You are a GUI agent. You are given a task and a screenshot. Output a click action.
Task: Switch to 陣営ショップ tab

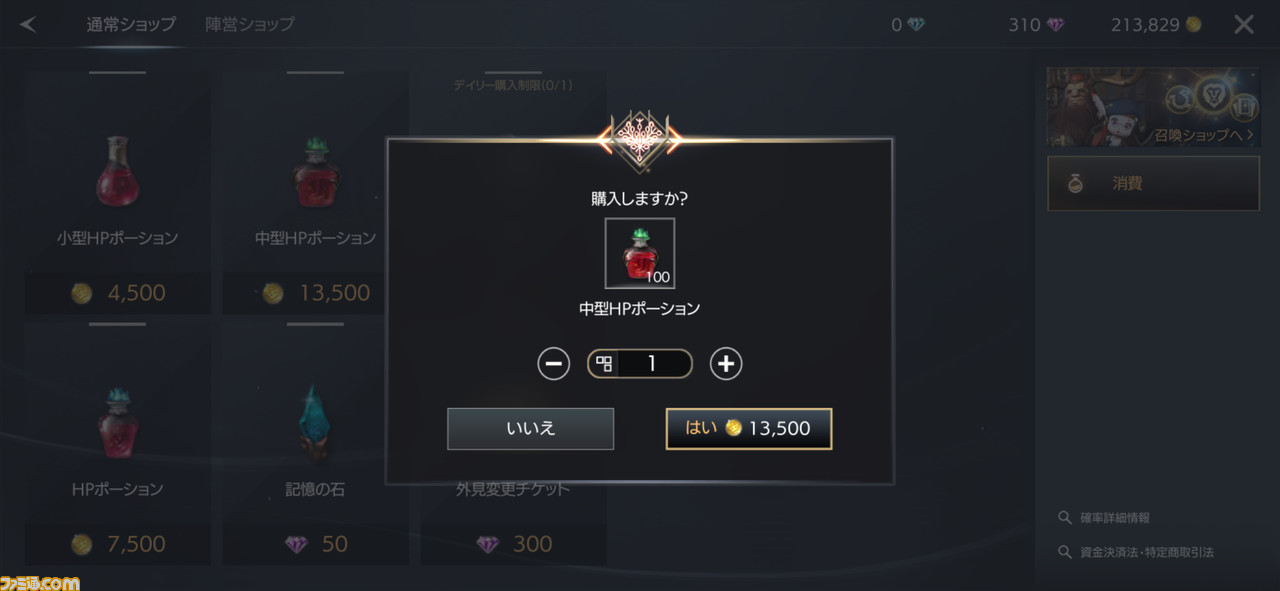pos(250,24)
